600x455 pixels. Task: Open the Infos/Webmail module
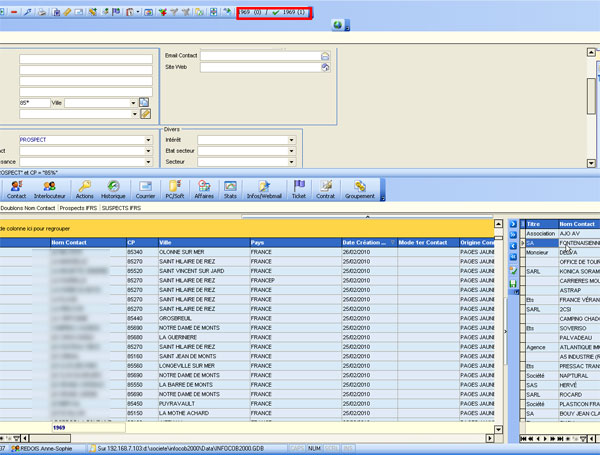click(x=264, y=189)
